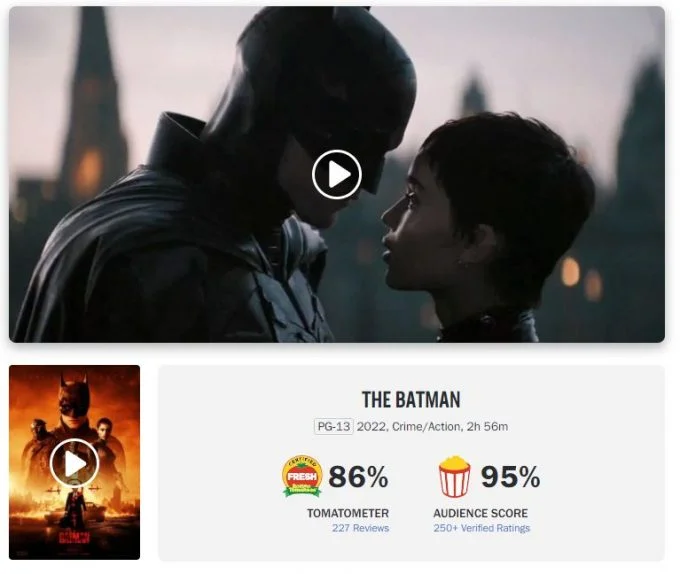Click the 86% Tomatometer score
680x574 pixels.
(358, 476)
